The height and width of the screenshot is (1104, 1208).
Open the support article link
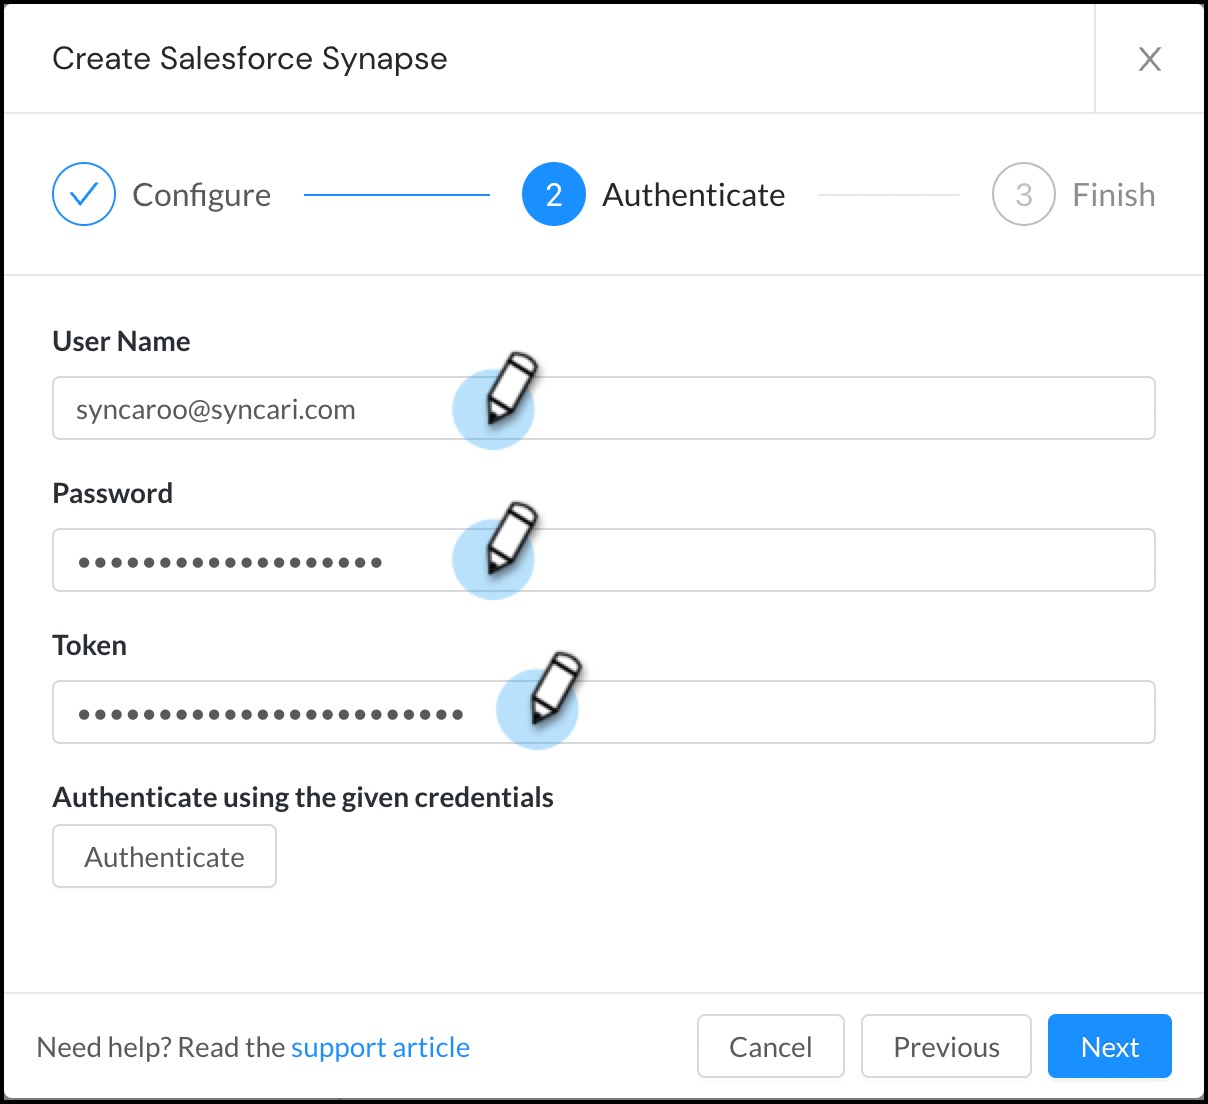point(380,1047)
